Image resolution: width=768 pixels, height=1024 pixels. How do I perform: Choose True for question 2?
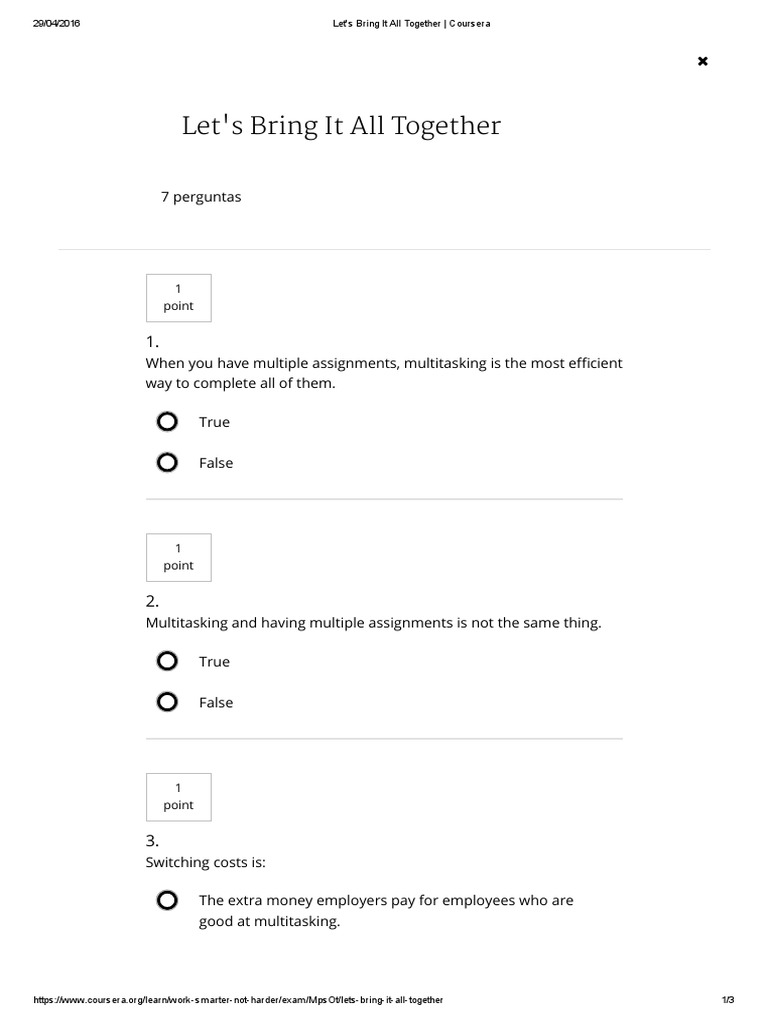pyautogui.click(x=167, y=661)
